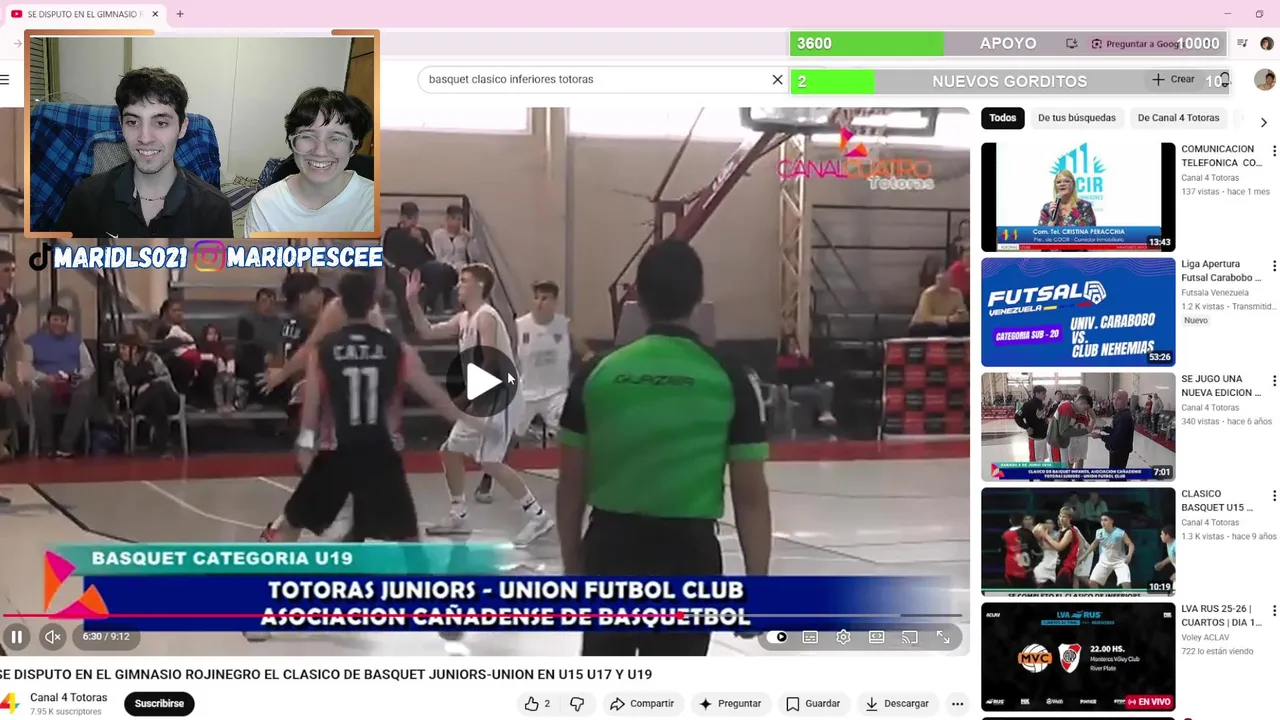Open options for CLASICO BASQUET U15 video
1280x720 pixels.
[1273, 496]
